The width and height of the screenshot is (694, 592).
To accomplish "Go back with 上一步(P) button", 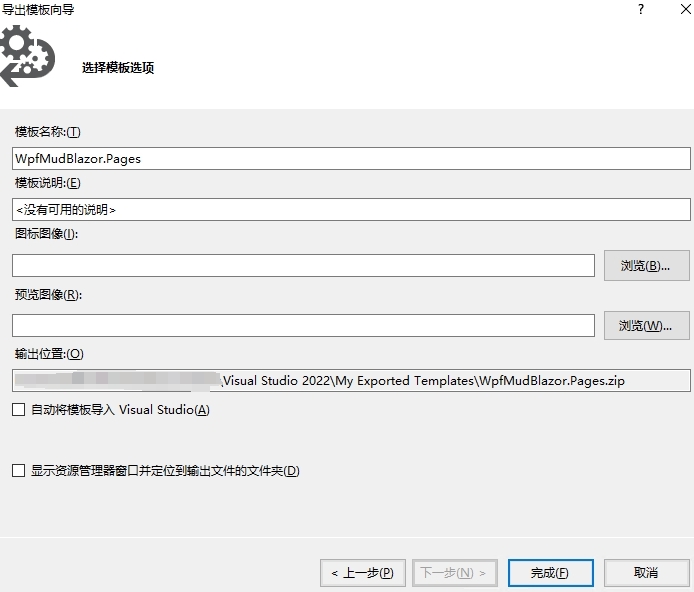I will point(363,573).
